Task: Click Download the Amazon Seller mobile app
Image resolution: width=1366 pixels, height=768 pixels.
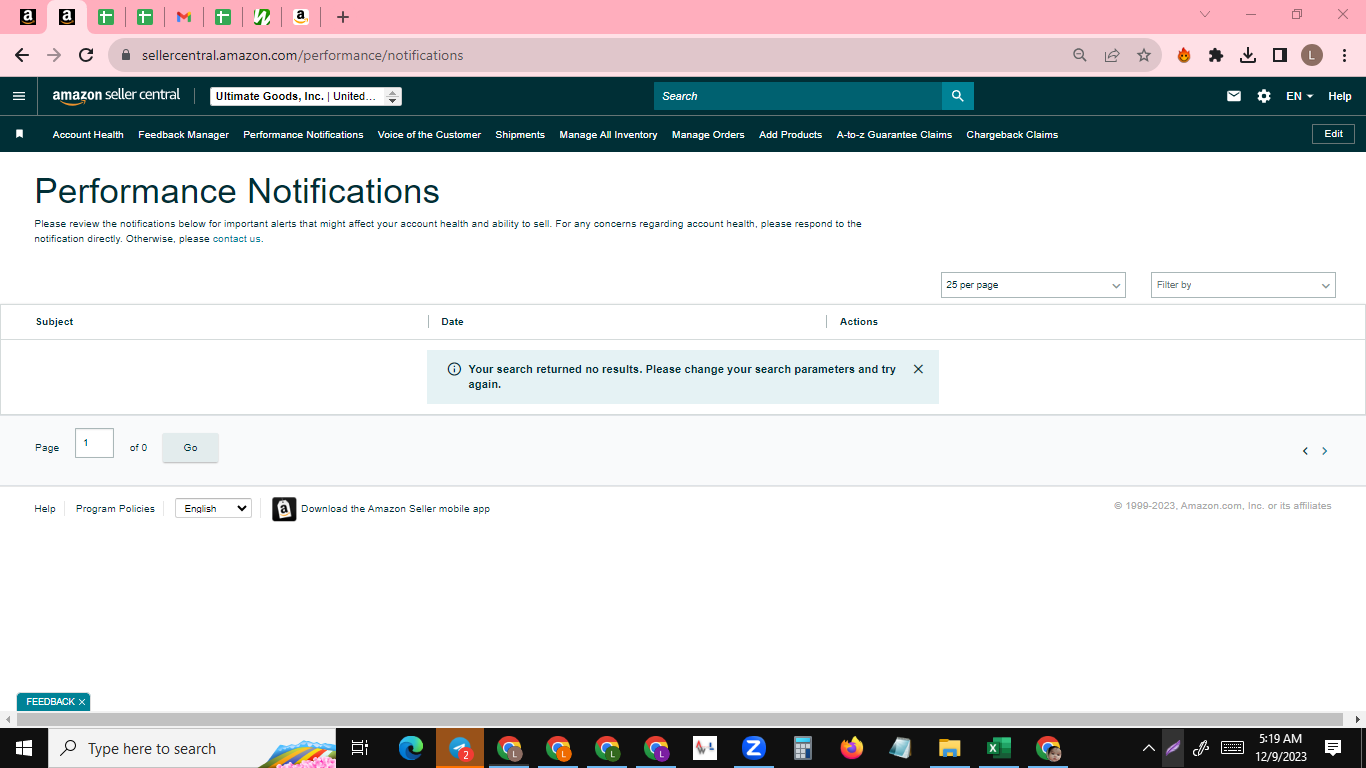Action: [x=395, y=509]
